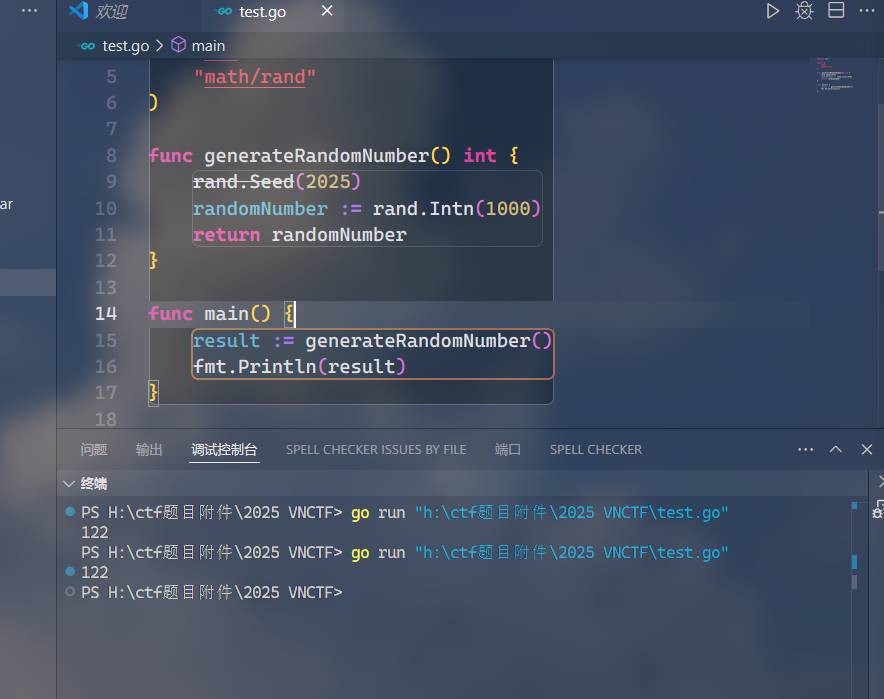The height and width of the screenshot is (699, 884).
Task: Switch to the 欢迎 welcome tab
Action: point(112,12)
